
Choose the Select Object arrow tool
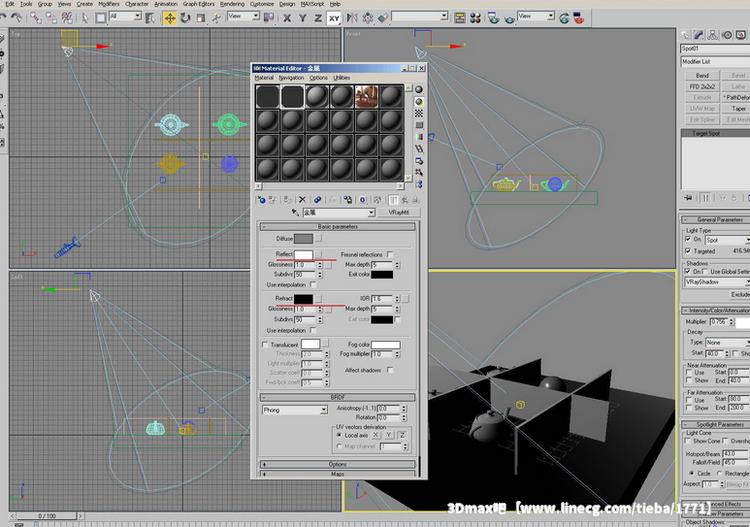pyautogui.click(x=85, y=18)
